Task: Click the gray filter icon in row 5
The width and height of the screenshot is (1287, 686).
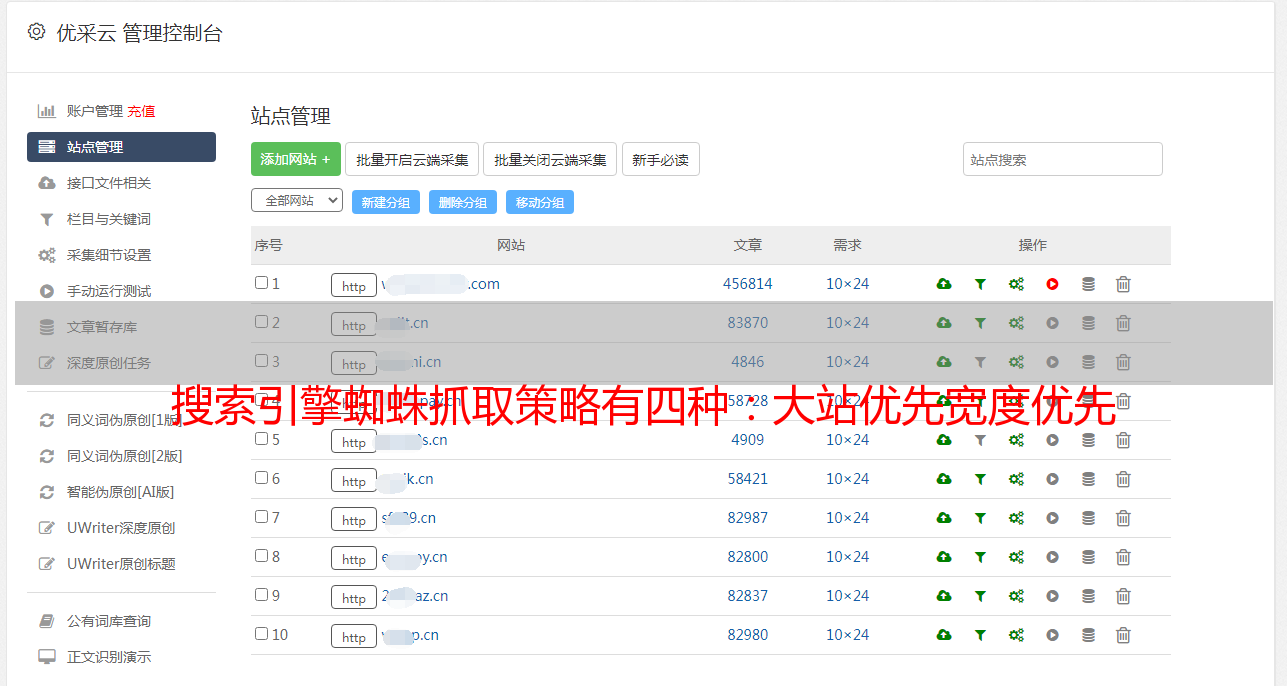Action: pyautogui.click(x=980, y=440)
